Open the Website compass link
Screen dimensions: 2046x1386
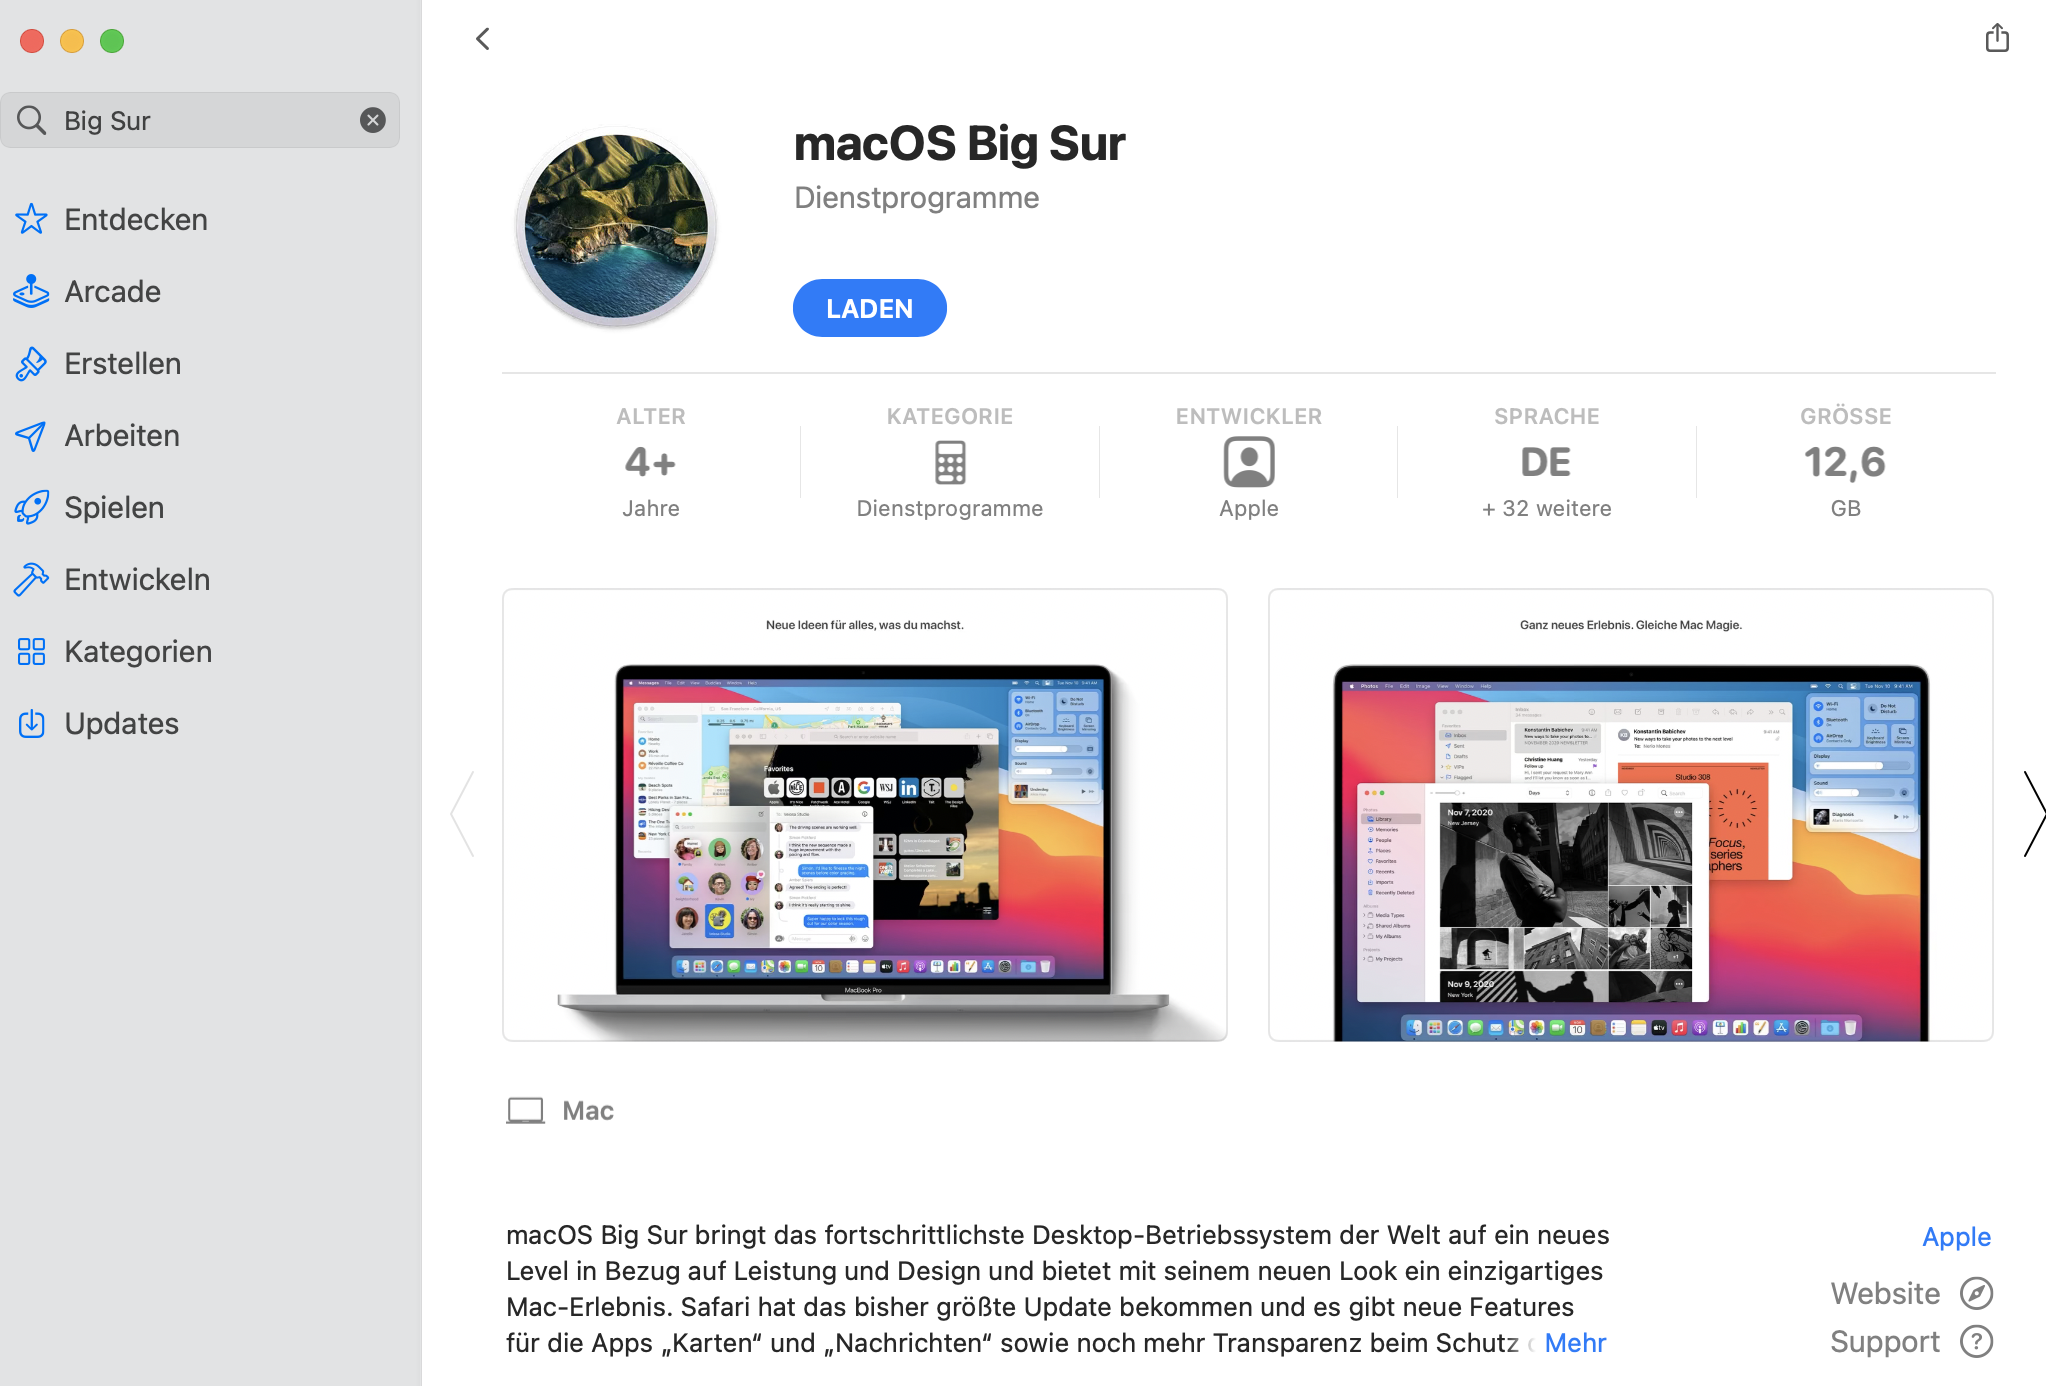(x=1912, y=1294)
